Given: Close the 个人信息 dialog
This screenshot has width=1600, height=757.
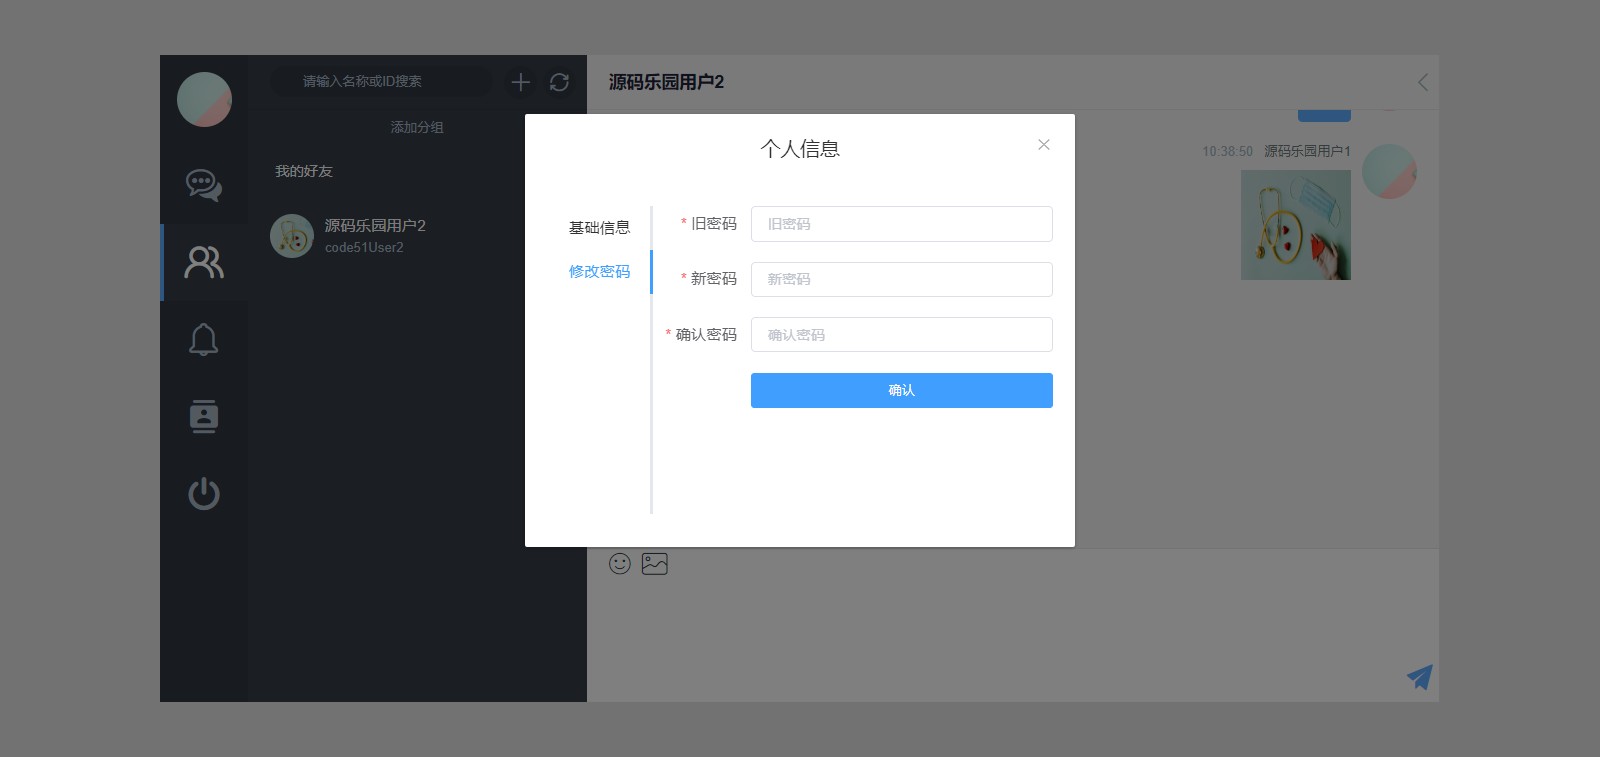Looking at the screenshot, I should [1043, 145].
